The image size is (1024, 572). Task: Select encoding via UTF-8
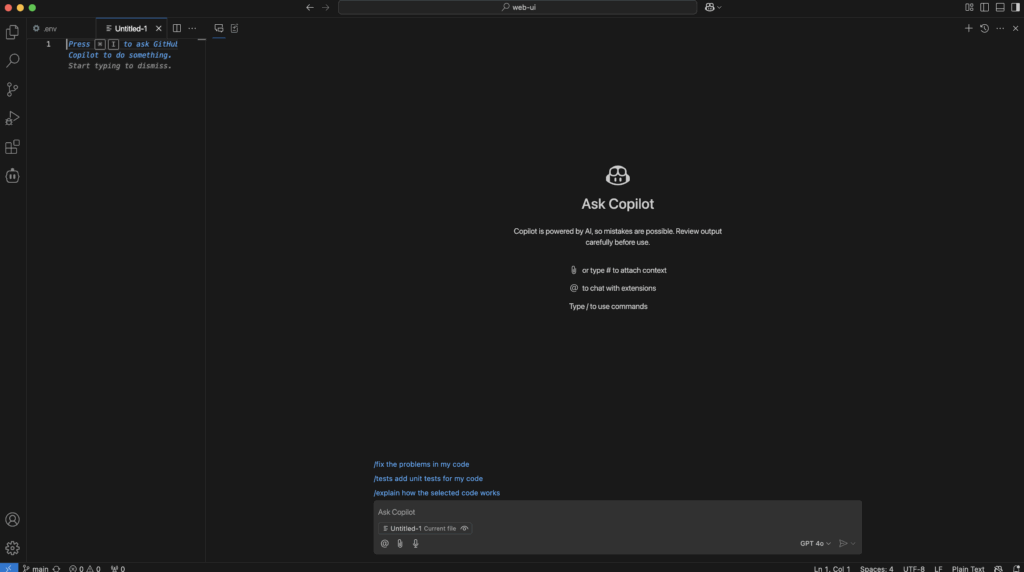(914, 568)
